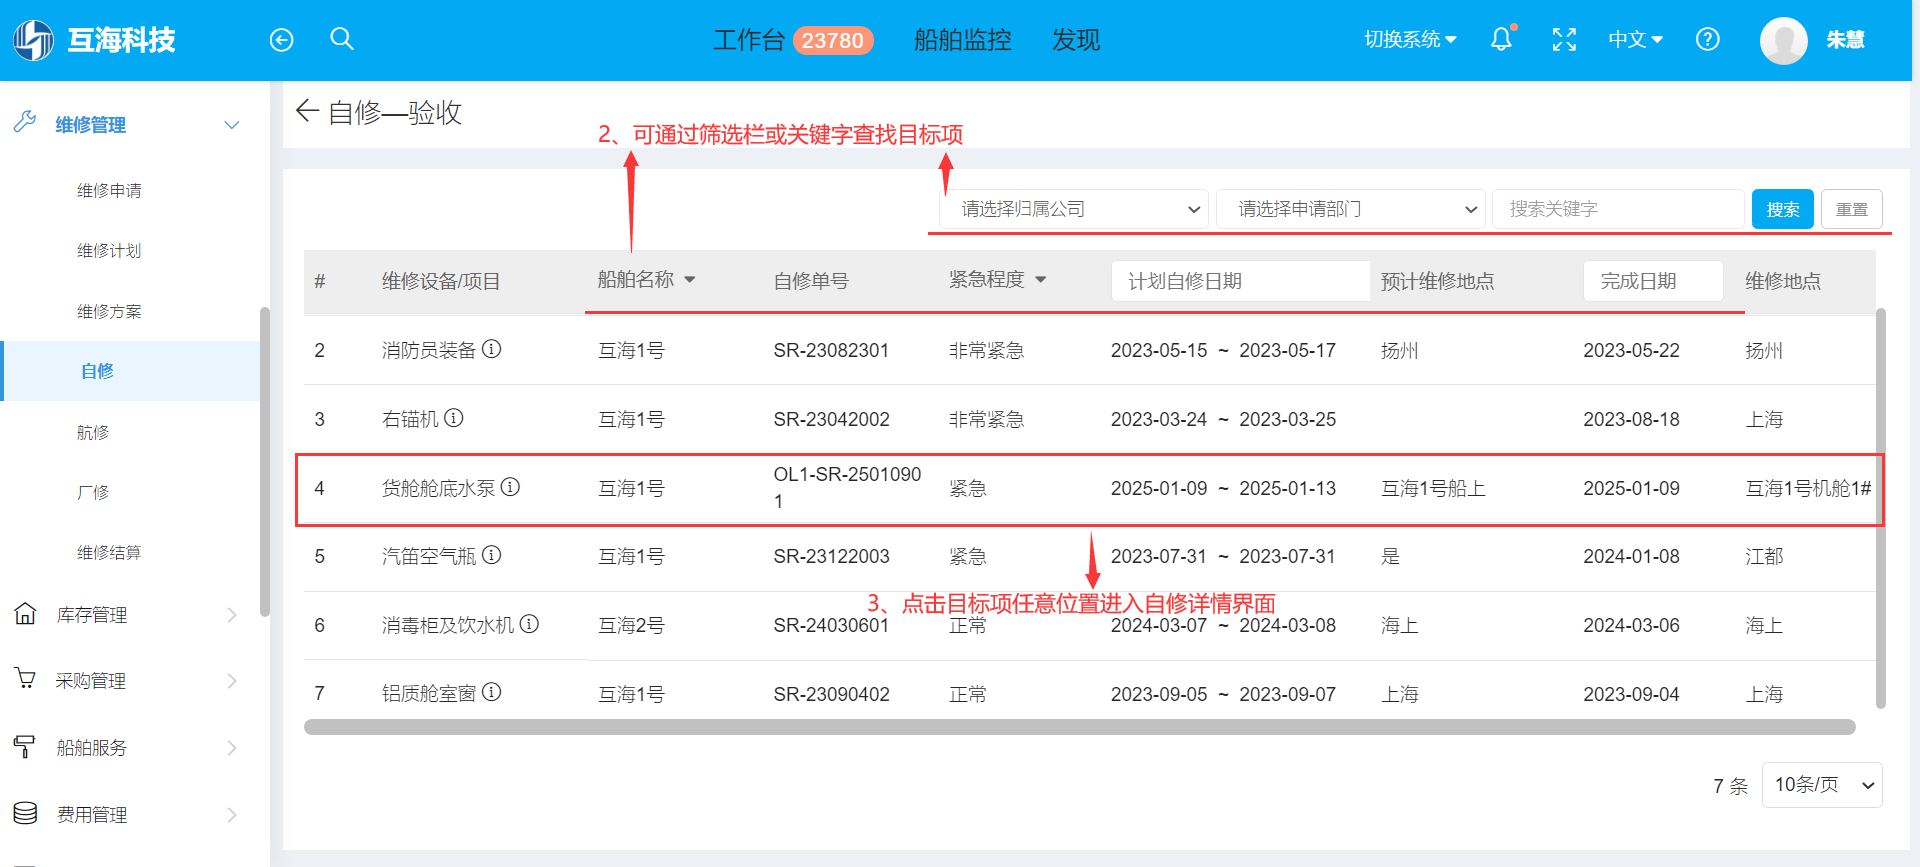
Task: Click the 23780 badge count
Action: [833, 40]
